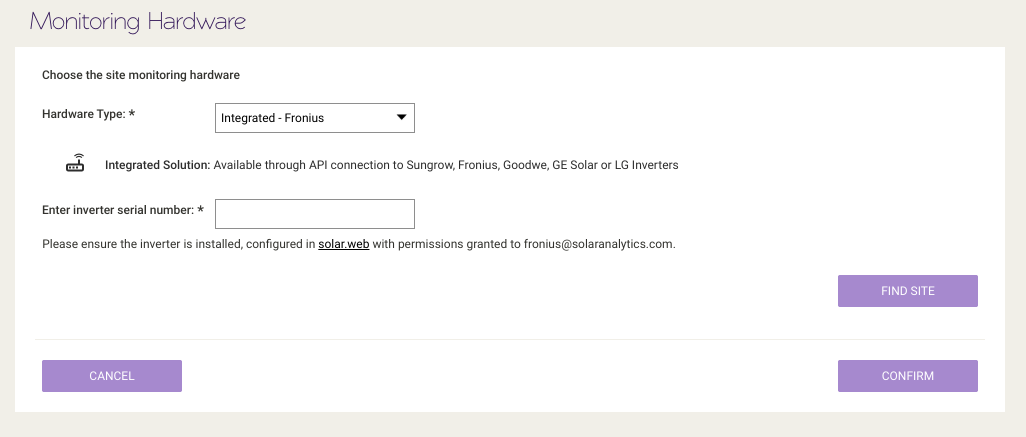Focus the inverter serial number field
Image resolution: width=1026 pixels, height=437 pixels.
point(315,214)
